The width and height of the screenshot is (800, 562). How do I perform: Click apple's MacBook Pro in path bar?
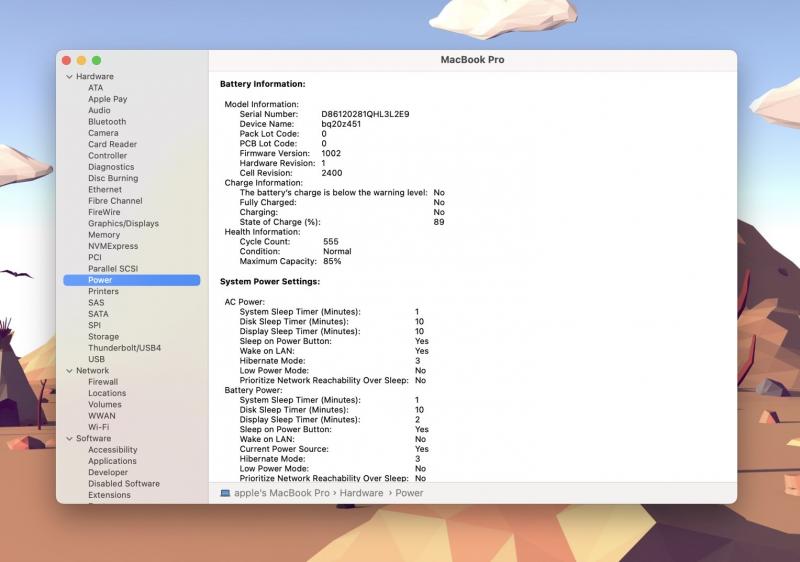pos(281,493)
